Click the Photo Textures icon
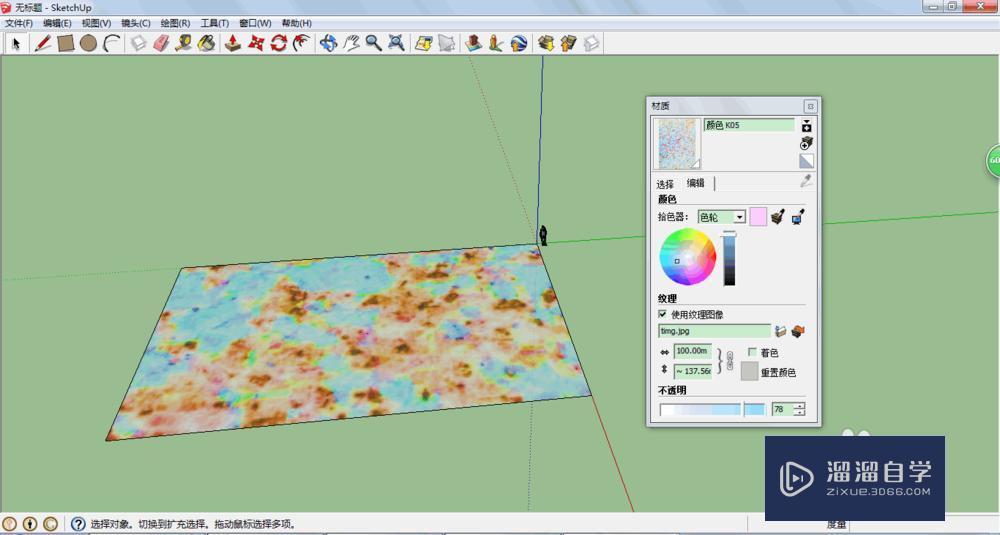The image size is (1000, 535). point(496,43)
